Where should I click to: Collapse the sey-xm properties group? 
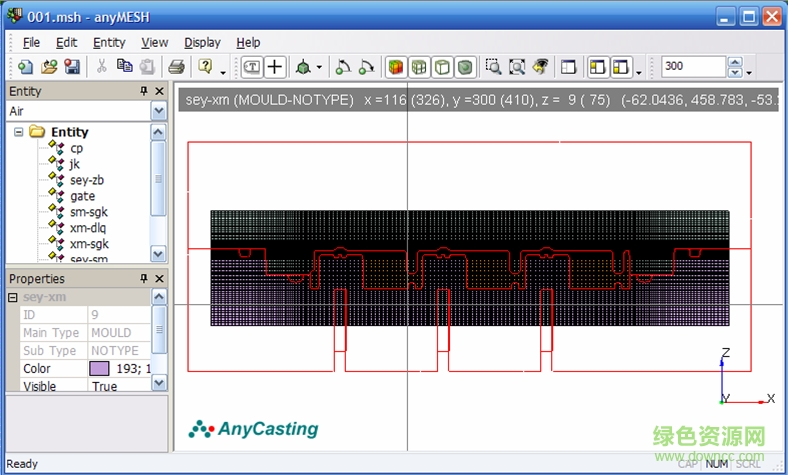(13, 297)
